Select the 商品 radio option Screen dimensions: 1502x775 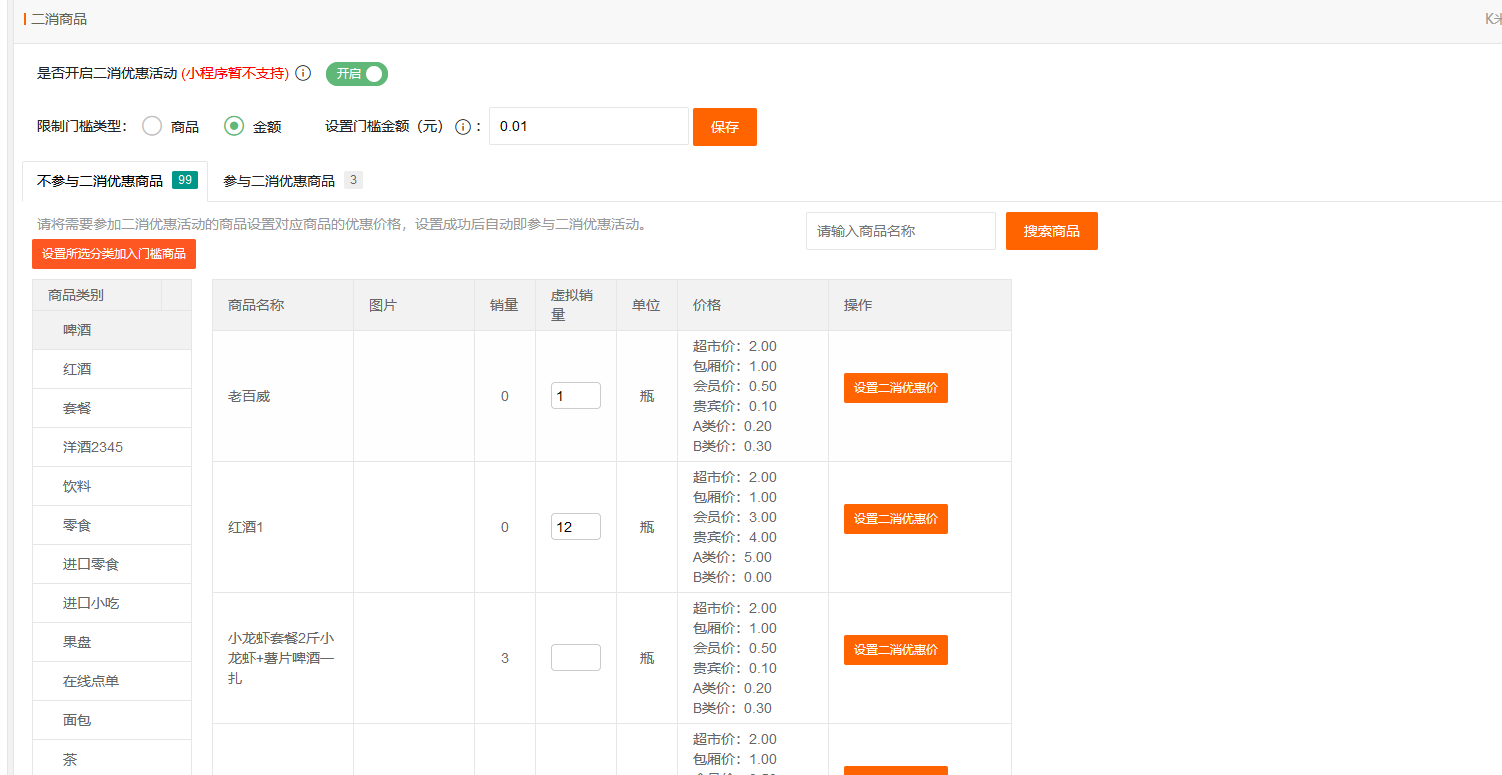tap(152, 126)
